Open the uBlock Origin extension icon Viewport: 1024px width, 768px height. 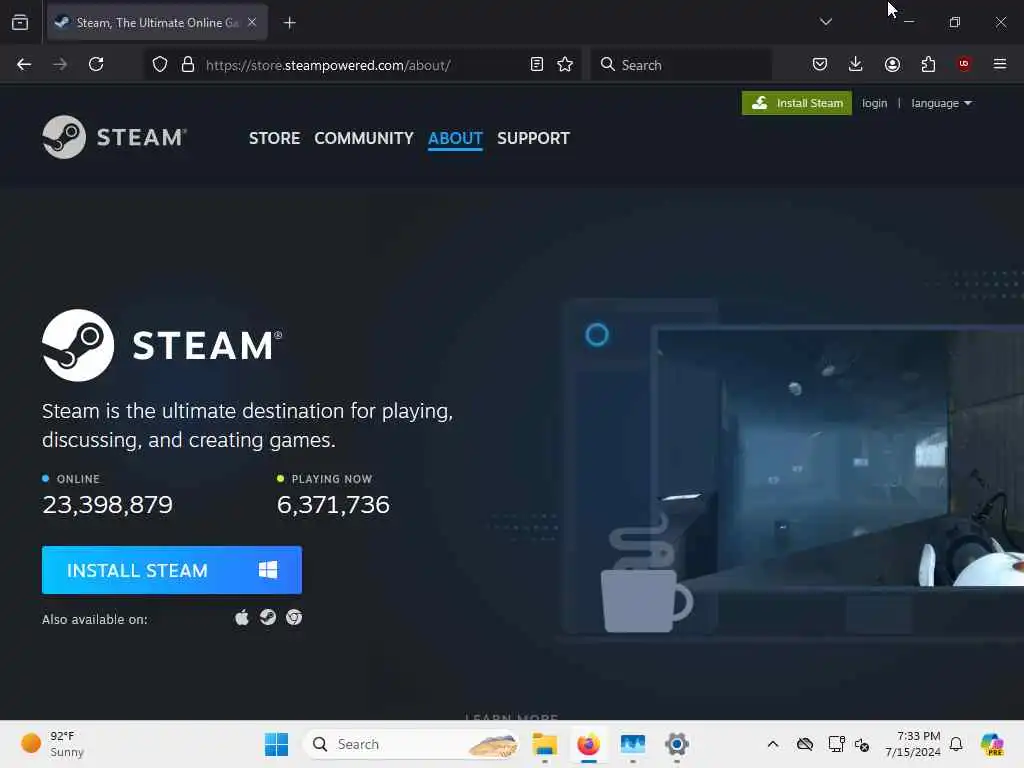964,63
